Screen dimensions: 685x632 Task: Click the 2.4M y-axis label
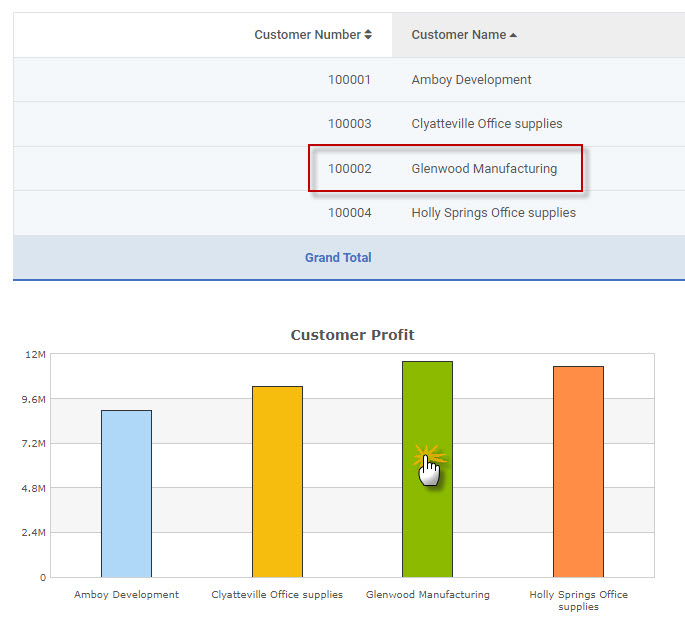tap(34, 532)
